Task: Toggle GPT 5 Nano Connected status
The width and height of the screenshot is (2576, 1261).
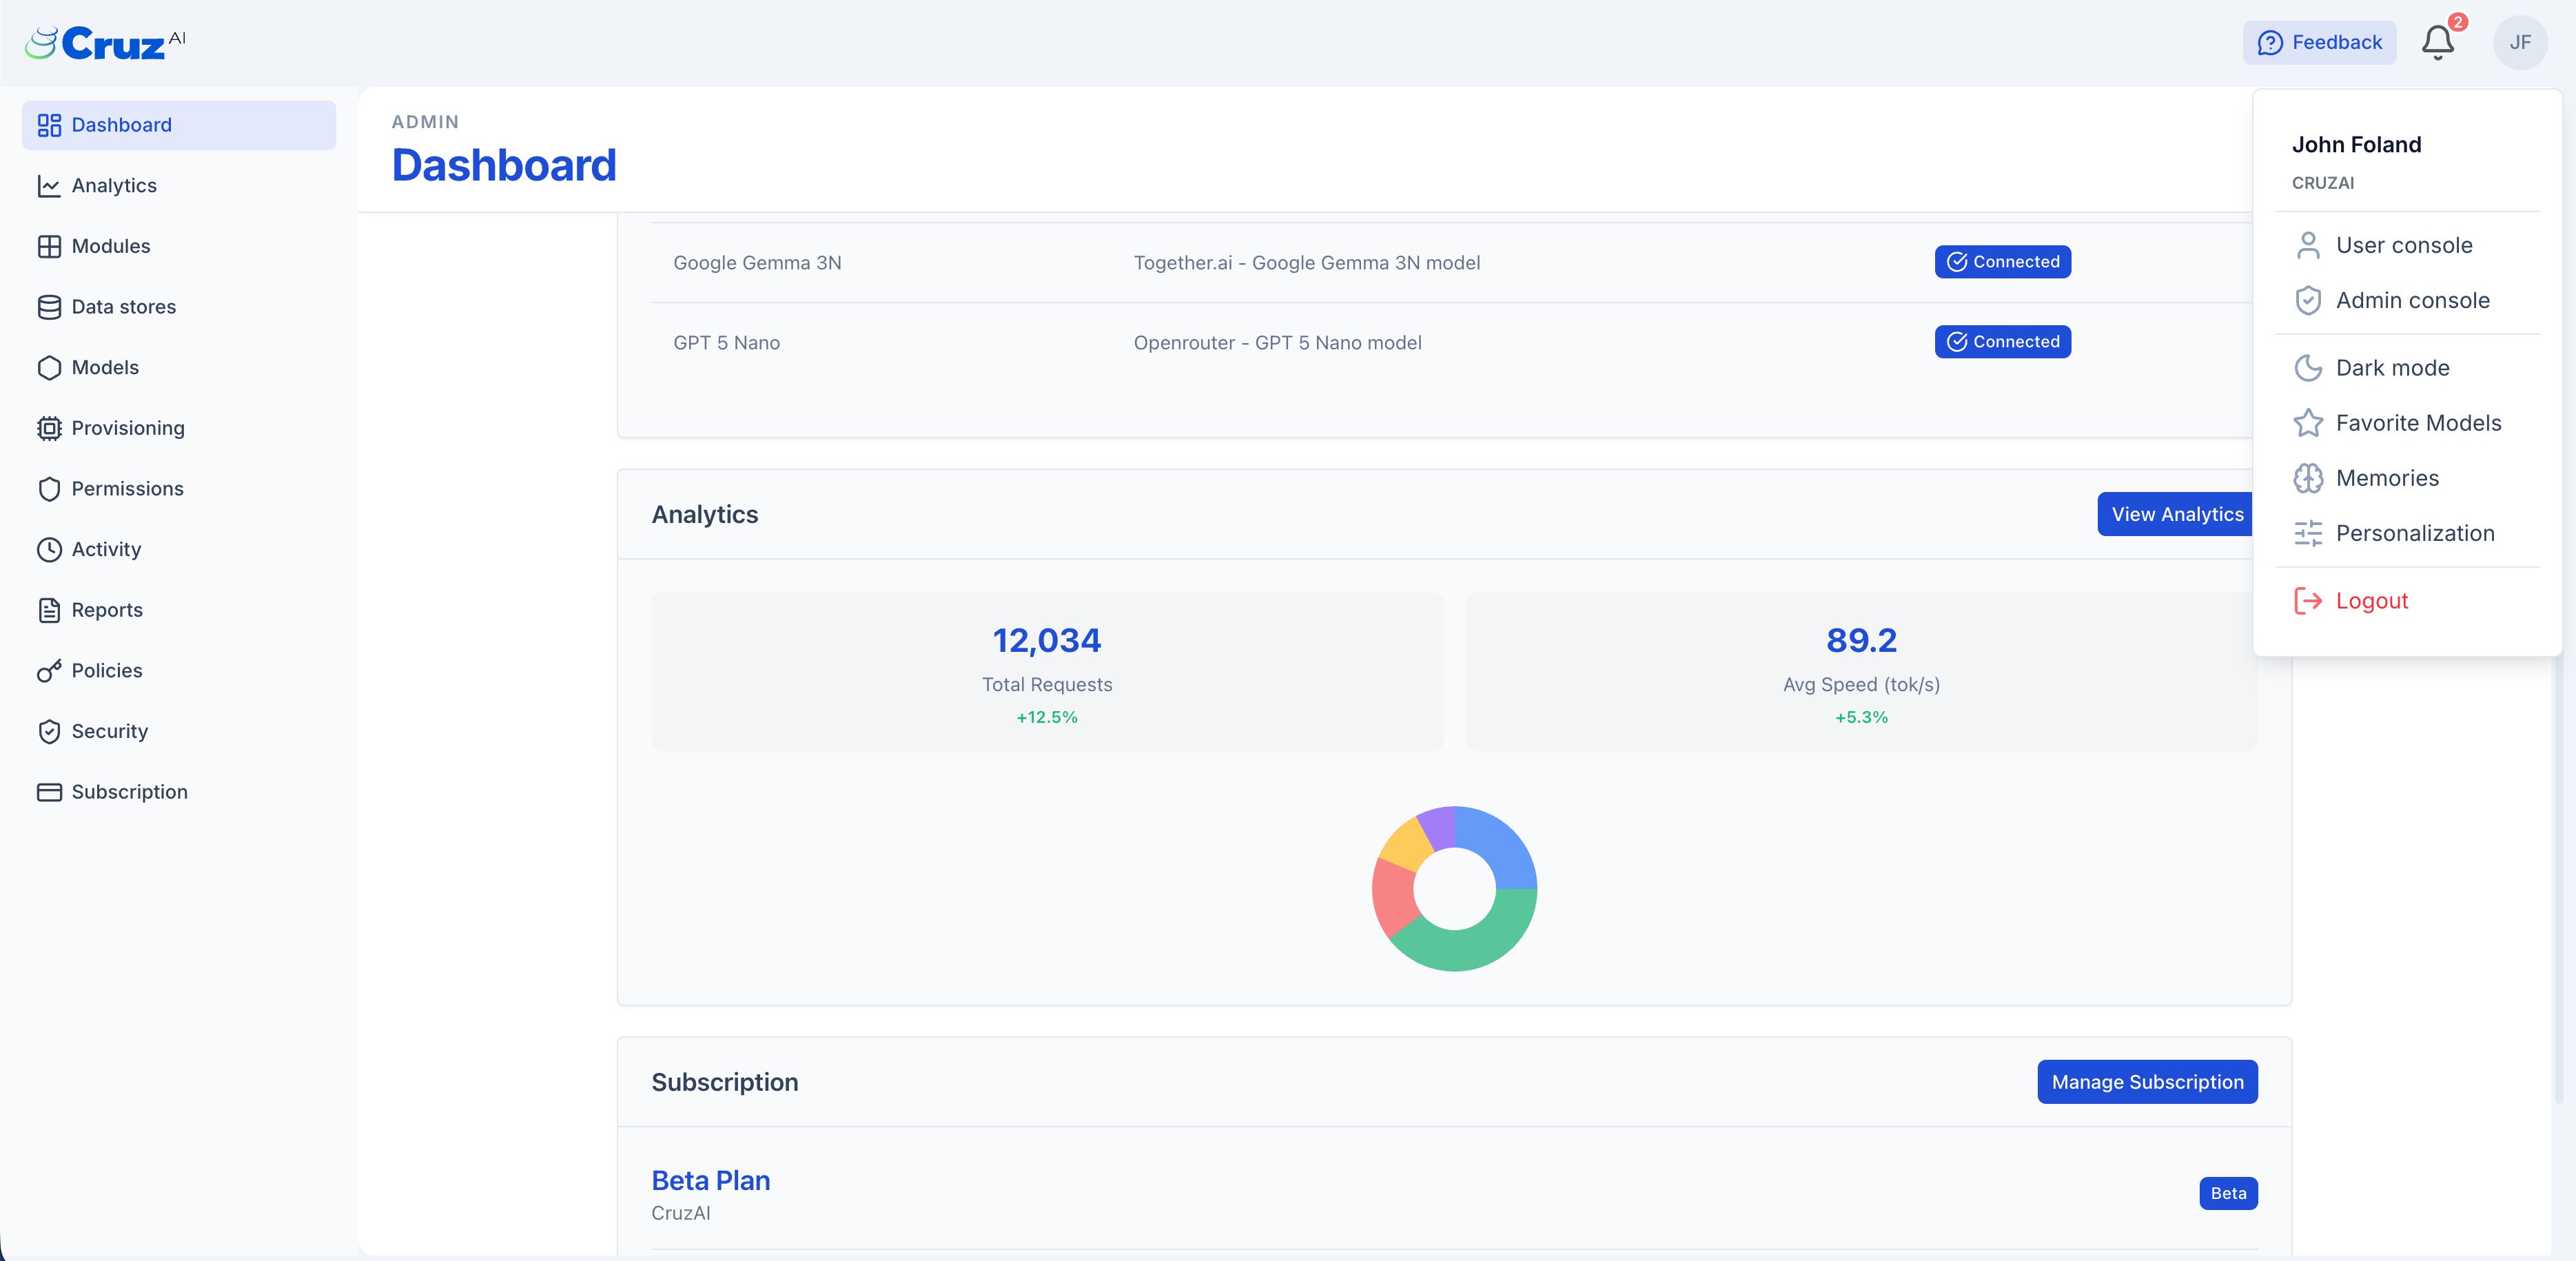Action: click(x=2002, y=341)
